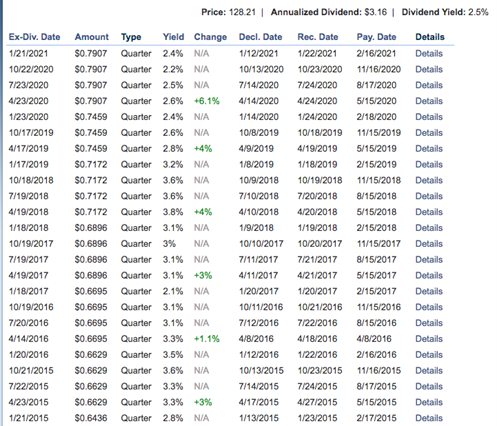View Details for 1/18/2017 dividend
Viewport: 497px width, 426px height.
click(429, 291)
